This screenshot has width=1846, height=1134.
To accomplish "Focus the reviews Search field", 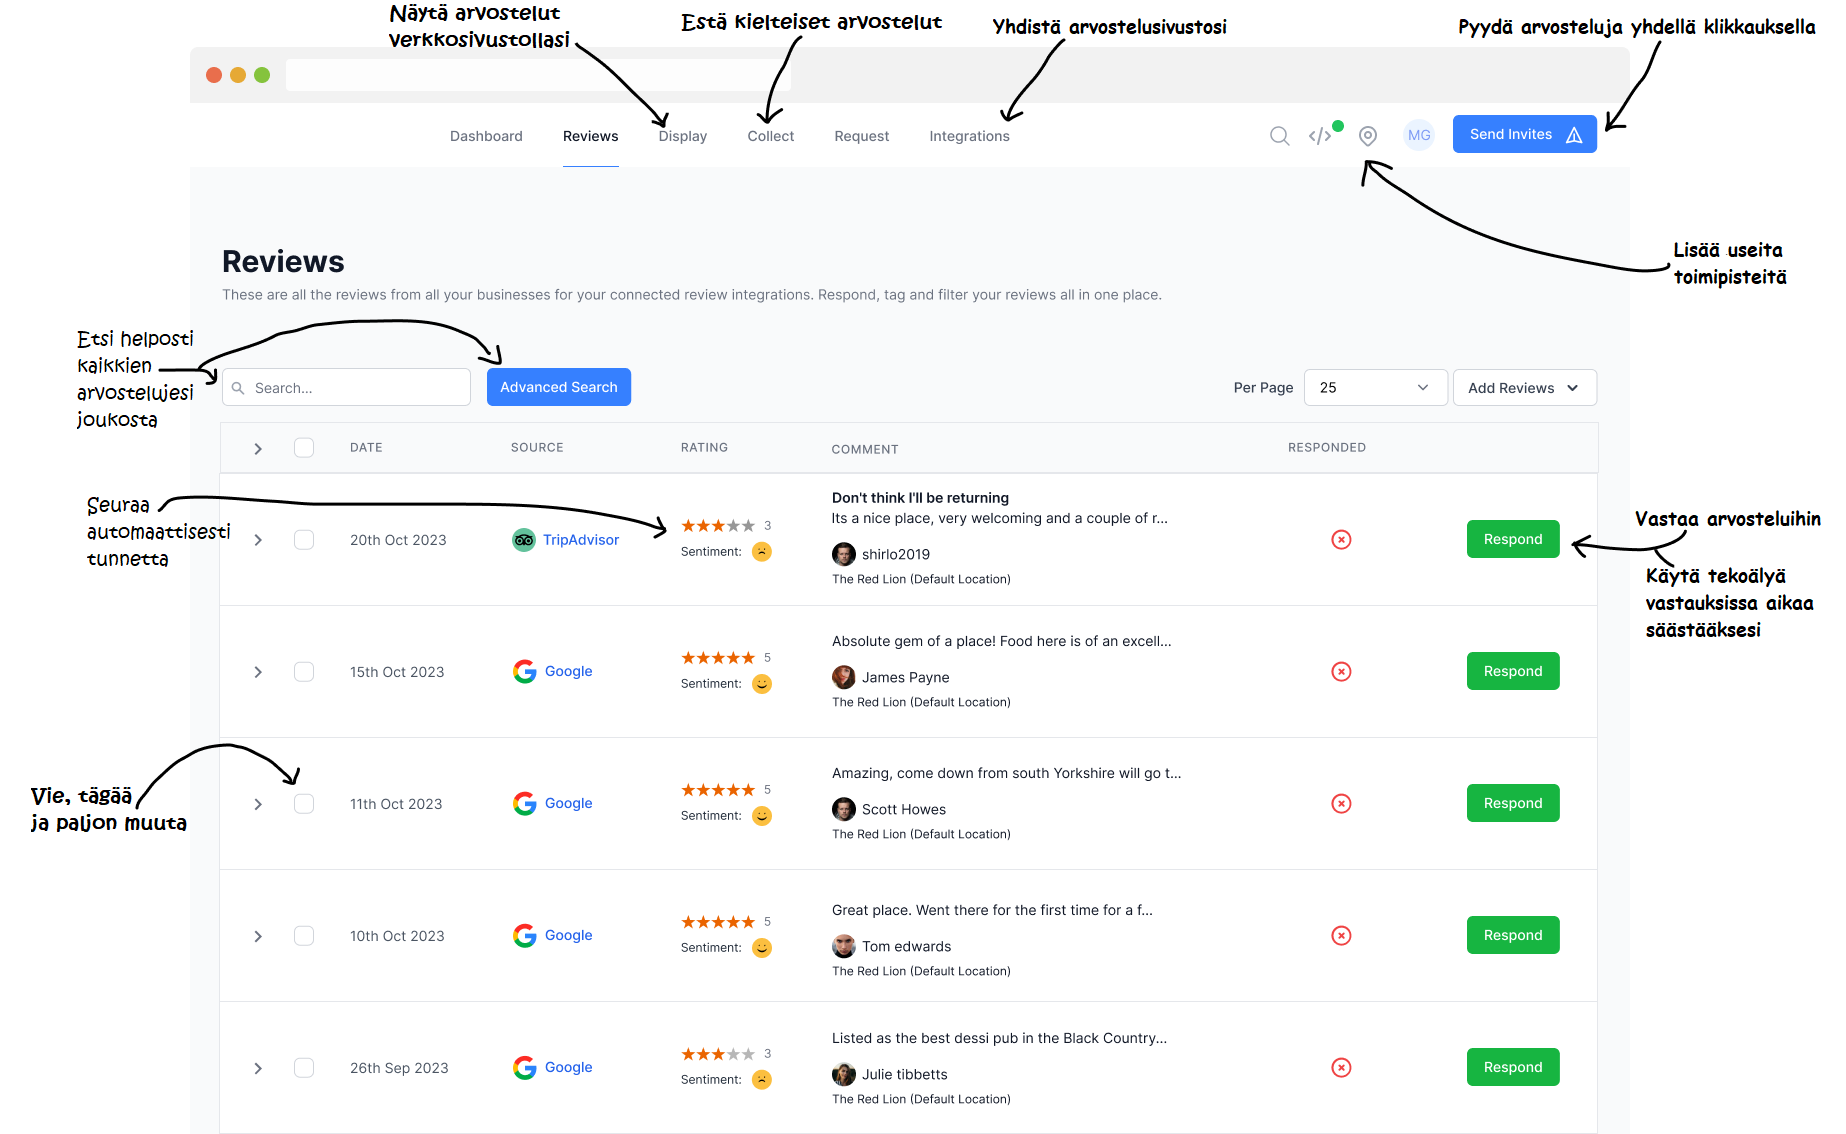I will (x=346, y=388).
